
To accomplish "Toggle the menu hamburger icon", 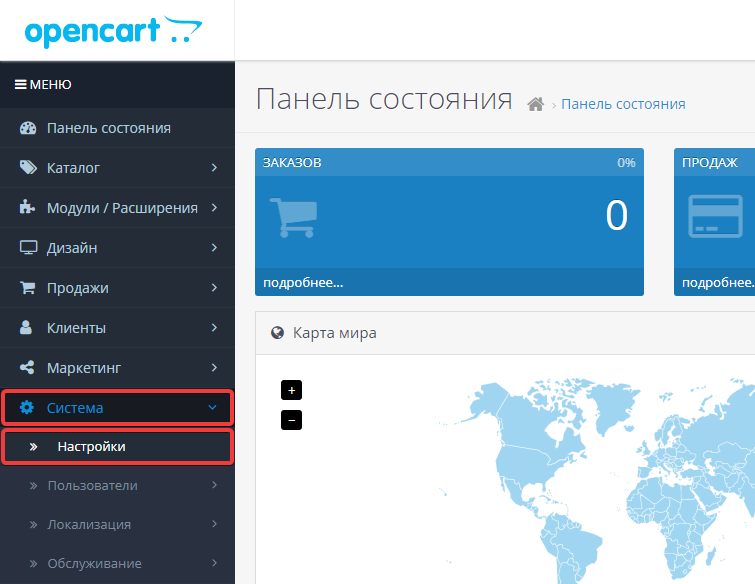I will pos(20,85).
